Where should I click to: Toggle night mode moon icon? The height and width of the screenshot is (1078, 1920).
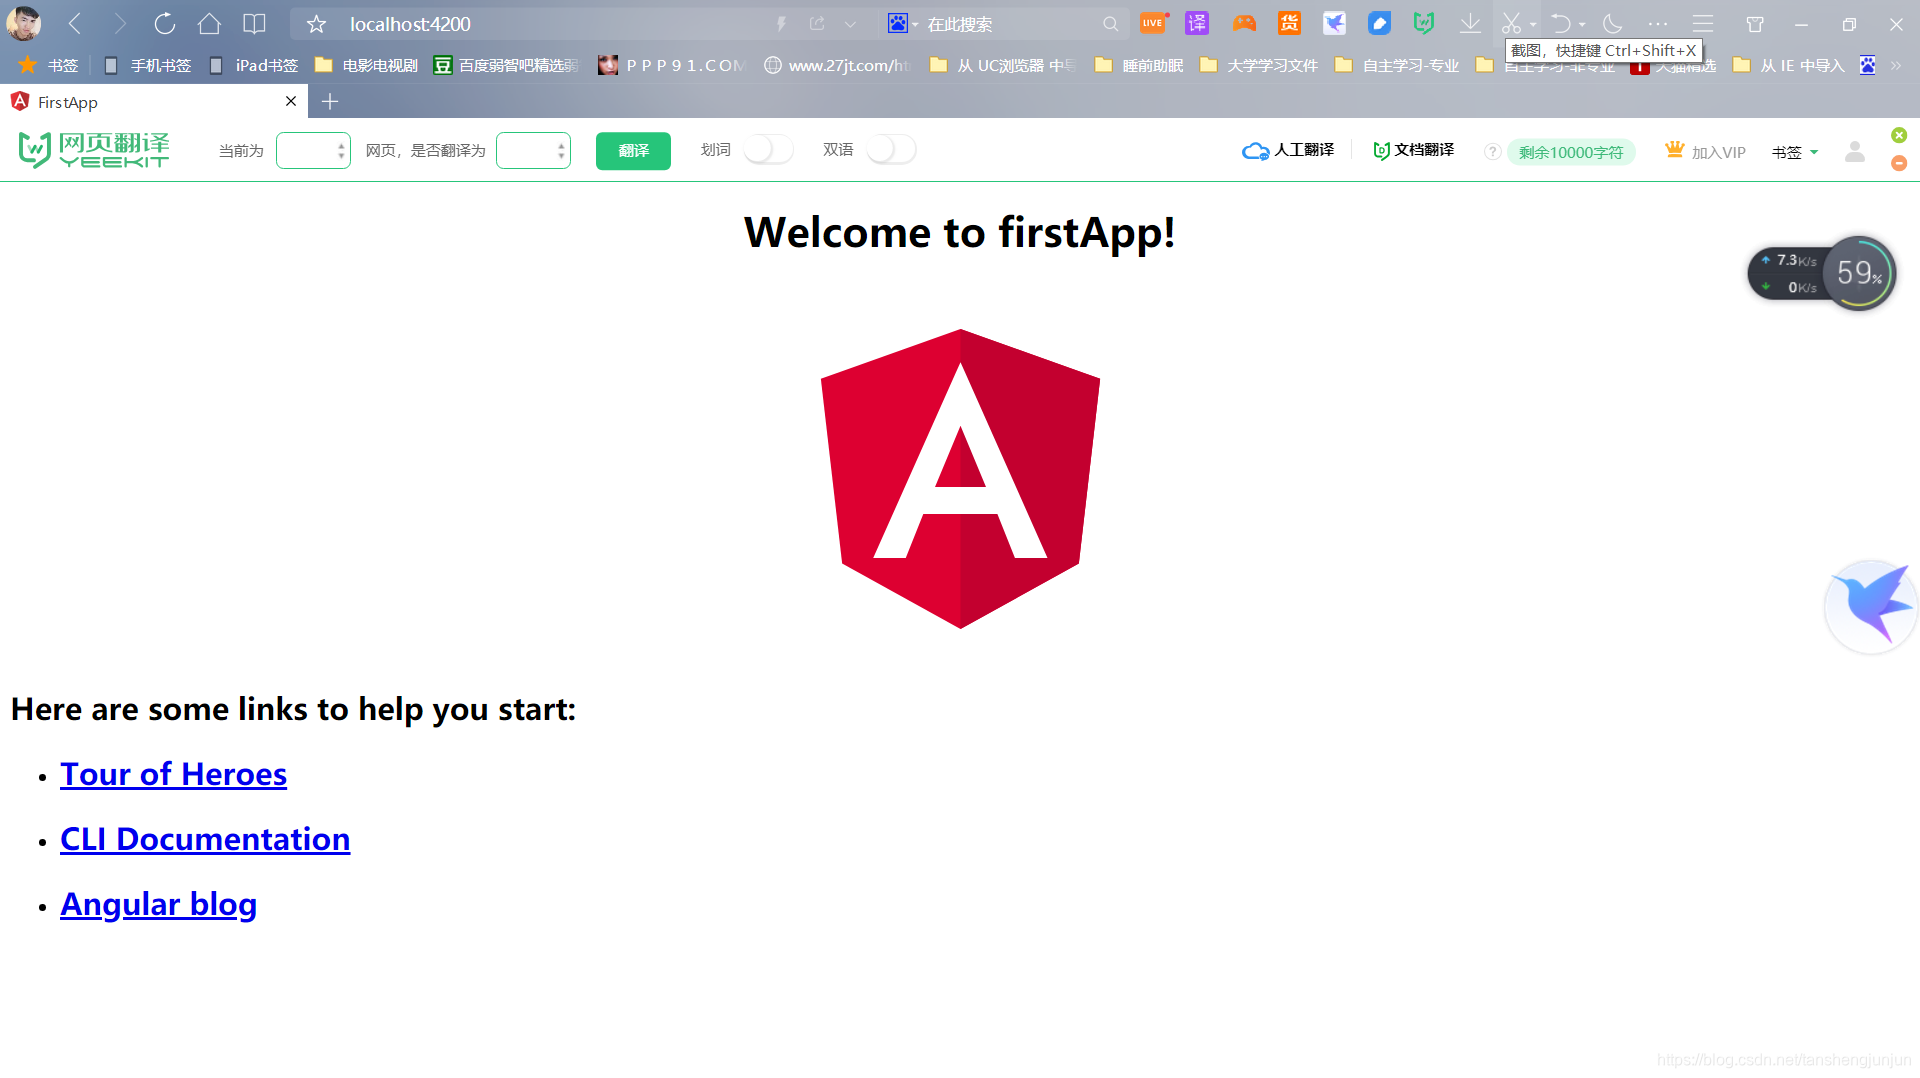1612,23
